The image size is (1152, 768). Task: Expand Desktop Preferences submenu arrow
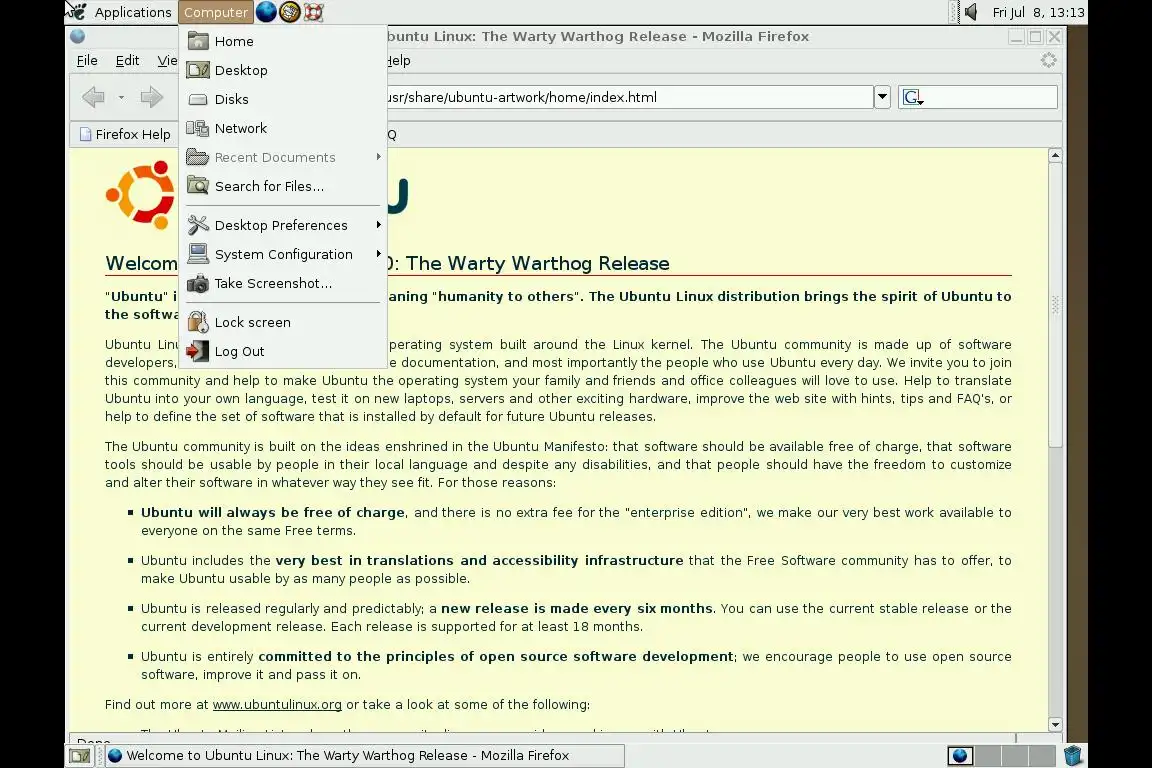(378, 225)
